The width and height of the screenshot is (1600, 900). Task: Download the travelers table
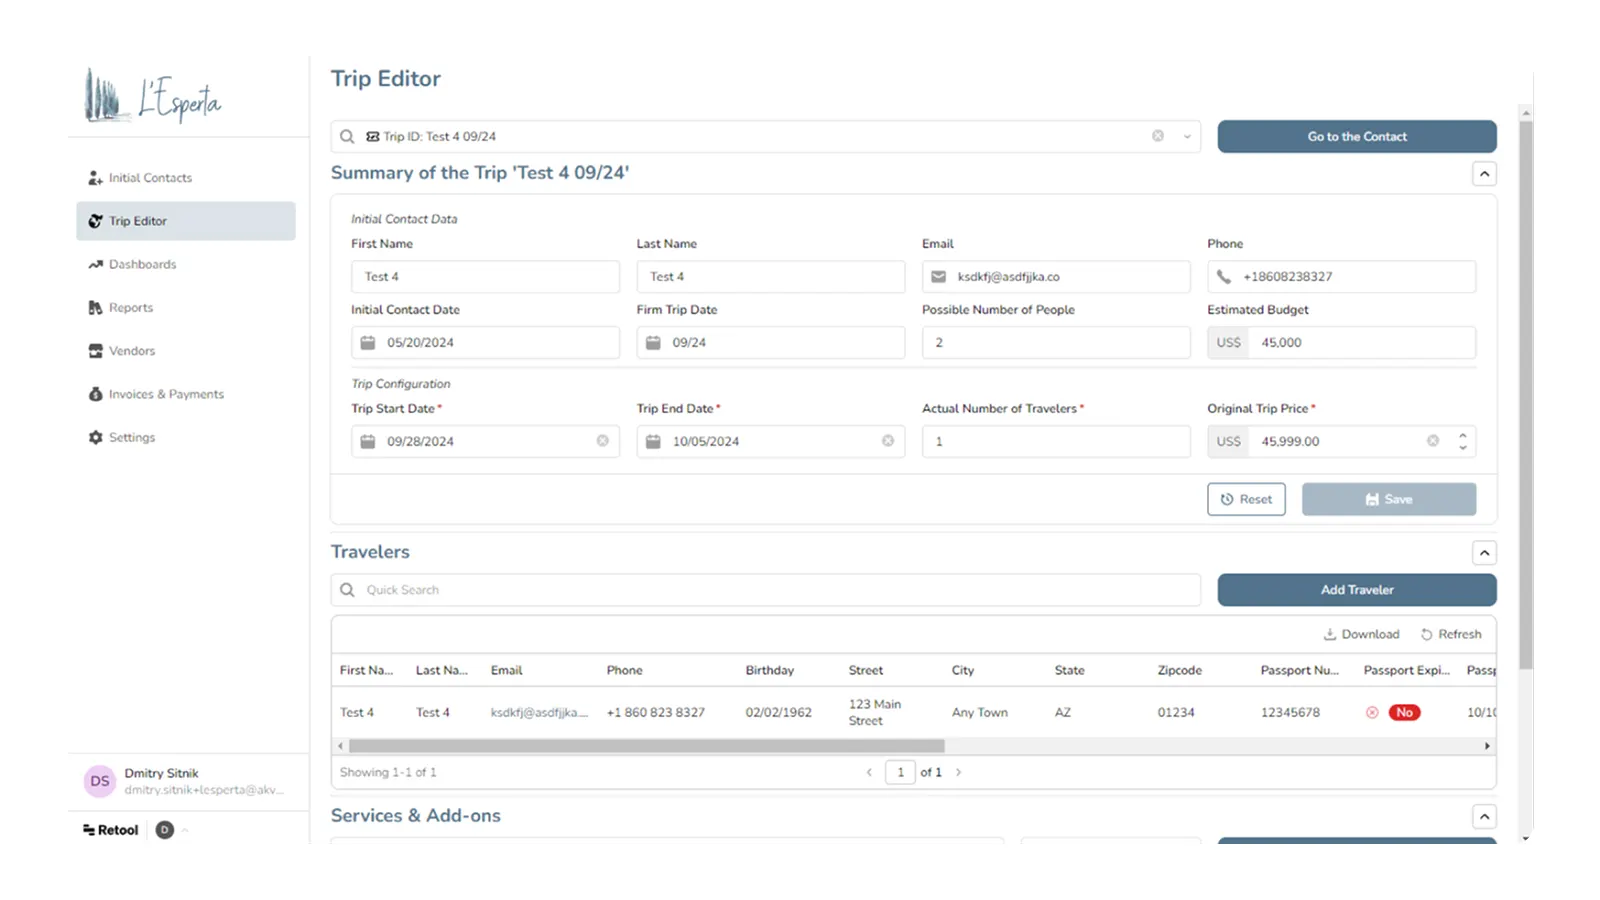coord(1361,634)
